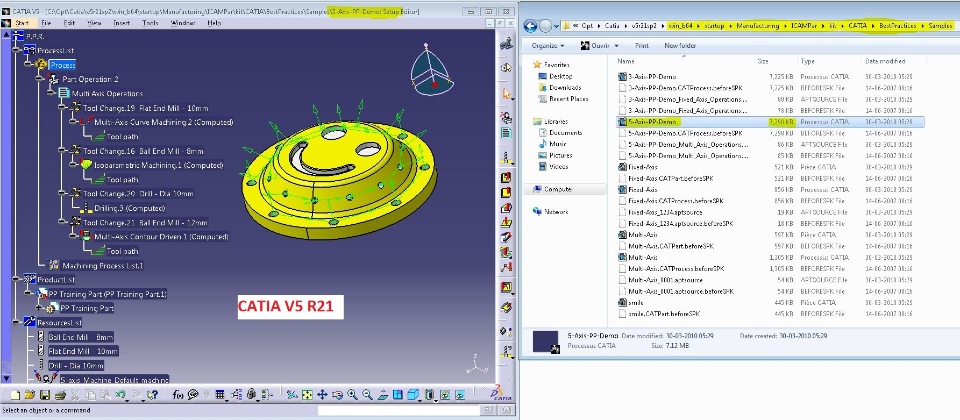This screenshot has height=420, width=960.
Task: Click the Open file folder icon in CATIA
Action: pos(29,395)
